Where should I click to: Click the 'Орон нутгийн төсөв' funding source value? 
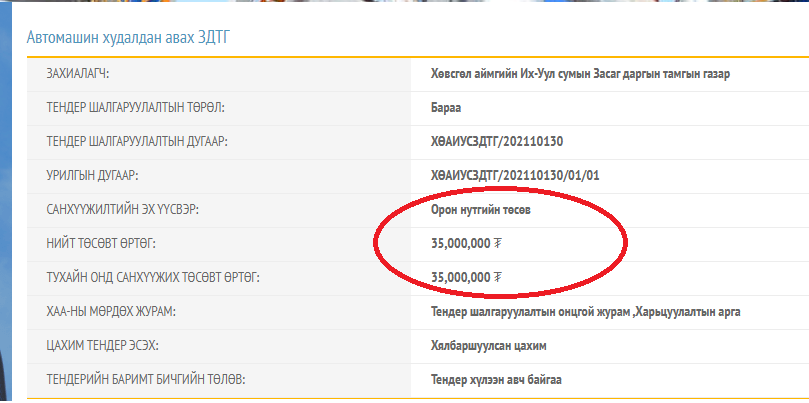tap(486, 209)
